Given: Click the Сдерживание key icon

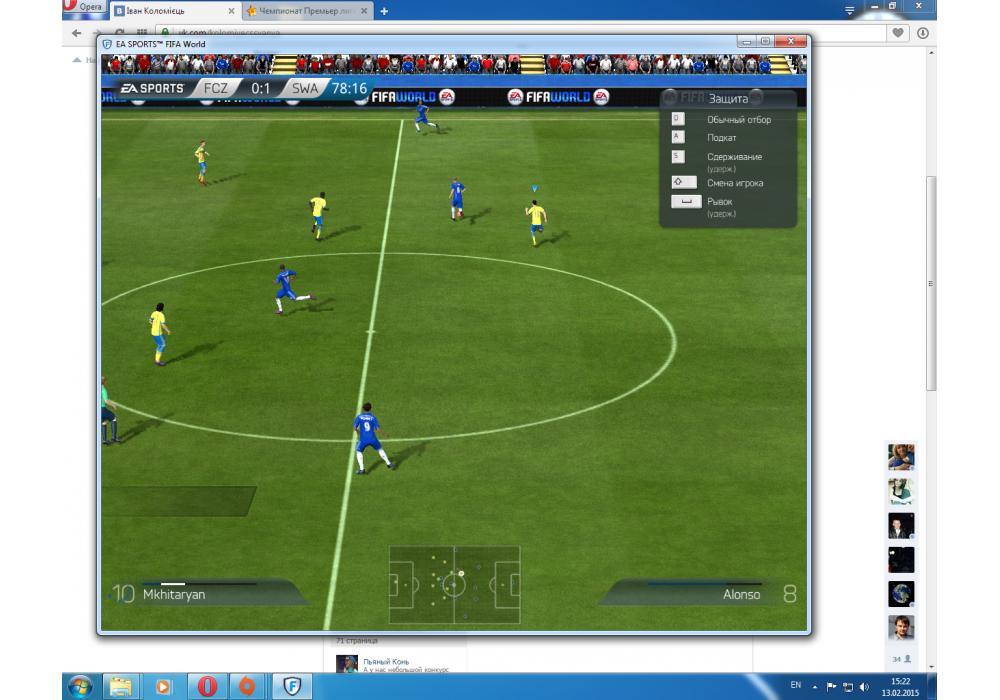Looking at the screenshot, I should coord(677,156).
